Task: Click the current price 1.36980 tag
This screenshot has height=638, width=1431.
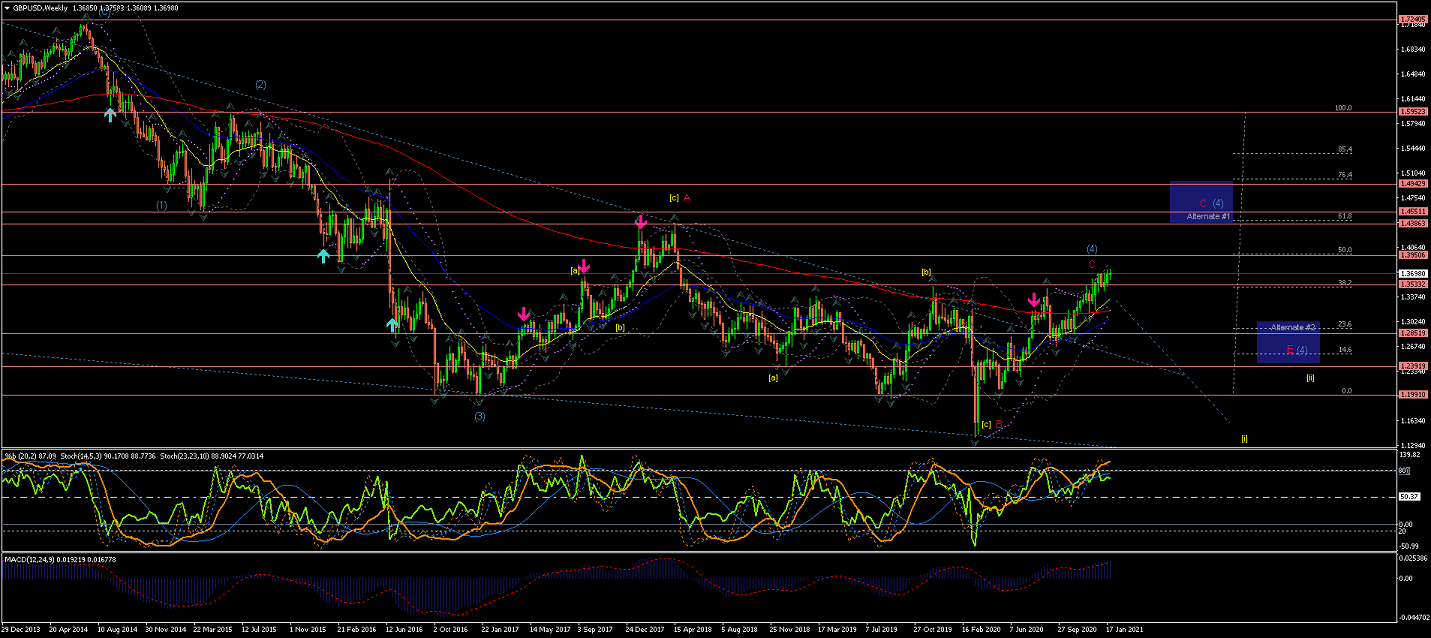Action: coord(1413,273)
